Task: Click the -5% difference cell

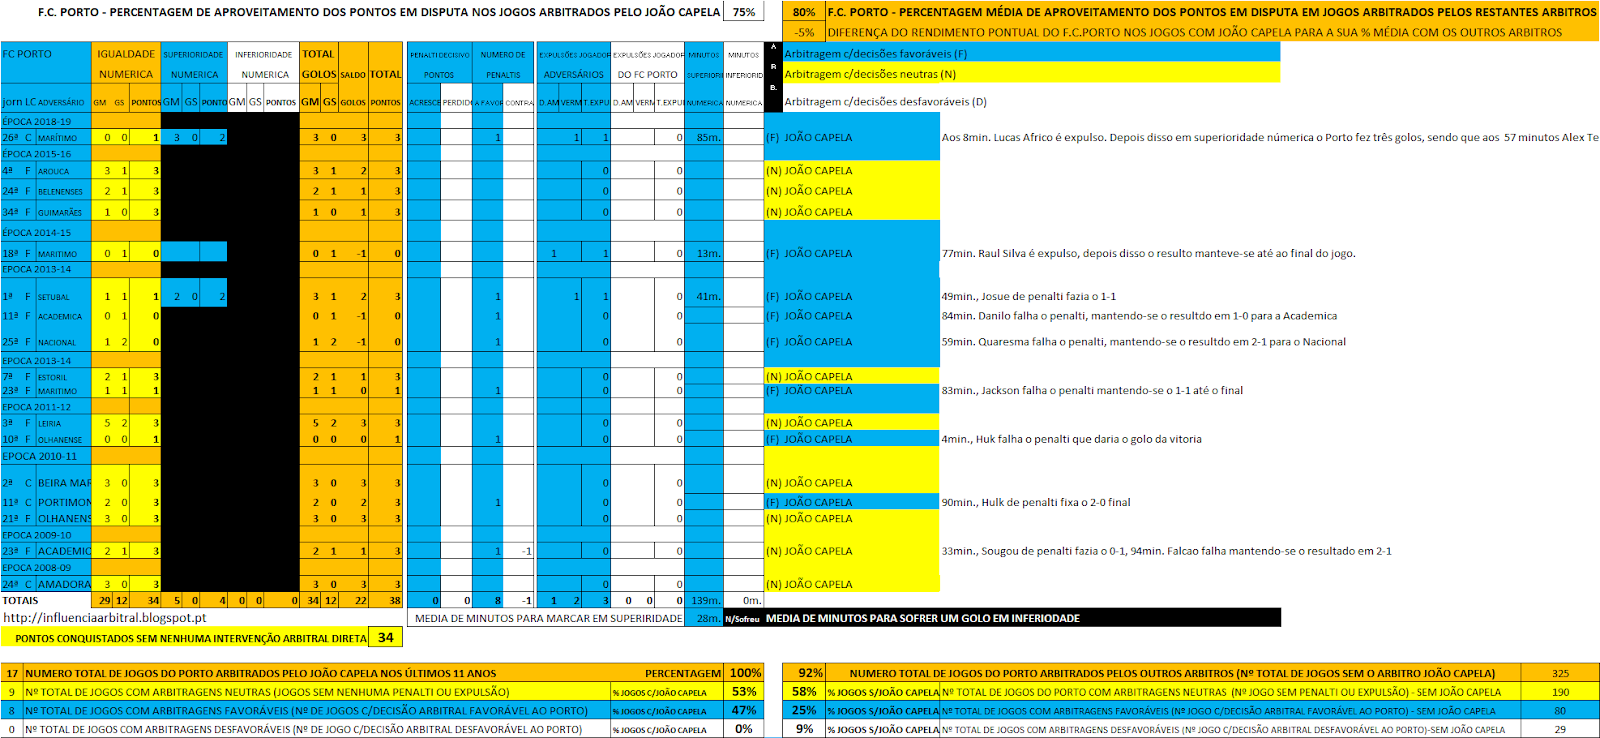Action: (x=804, y=32)
